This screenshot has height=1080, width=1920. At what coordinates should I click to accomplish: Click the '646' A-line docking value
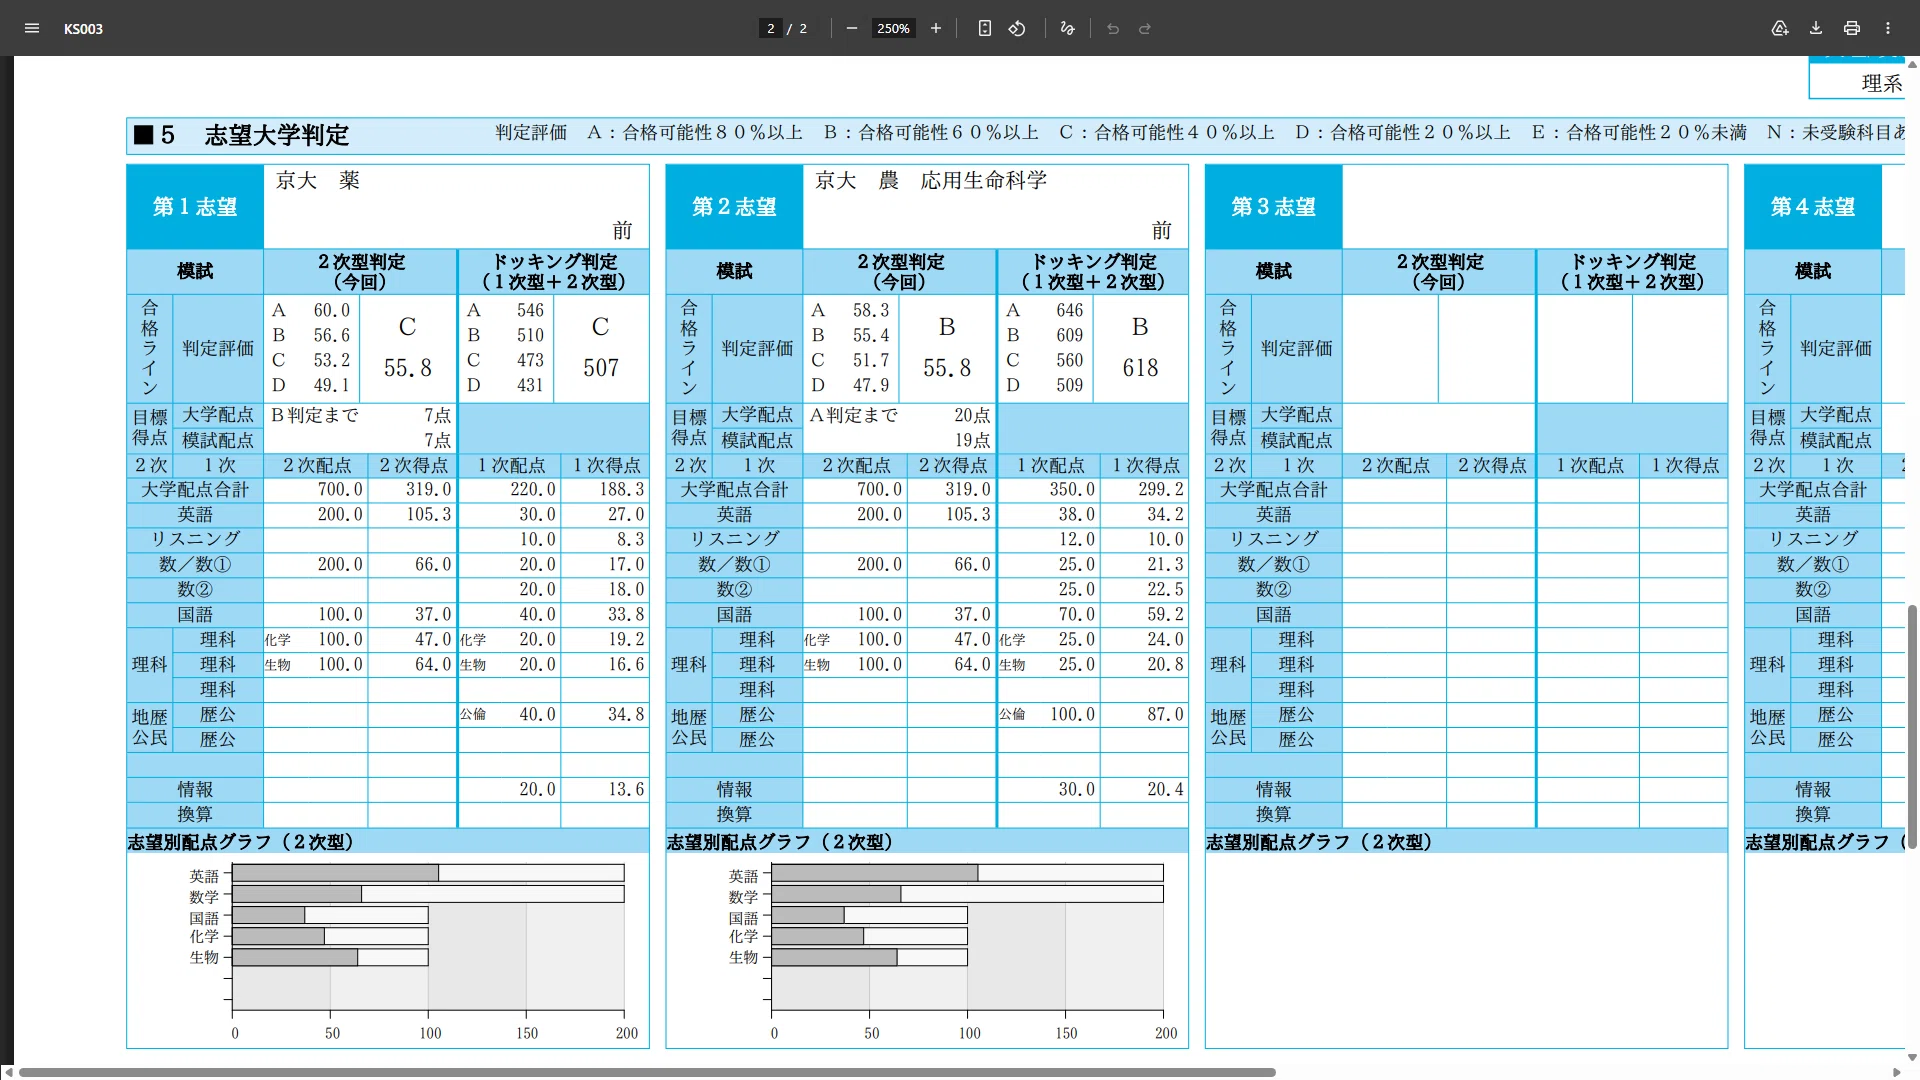pos(1069,311)
